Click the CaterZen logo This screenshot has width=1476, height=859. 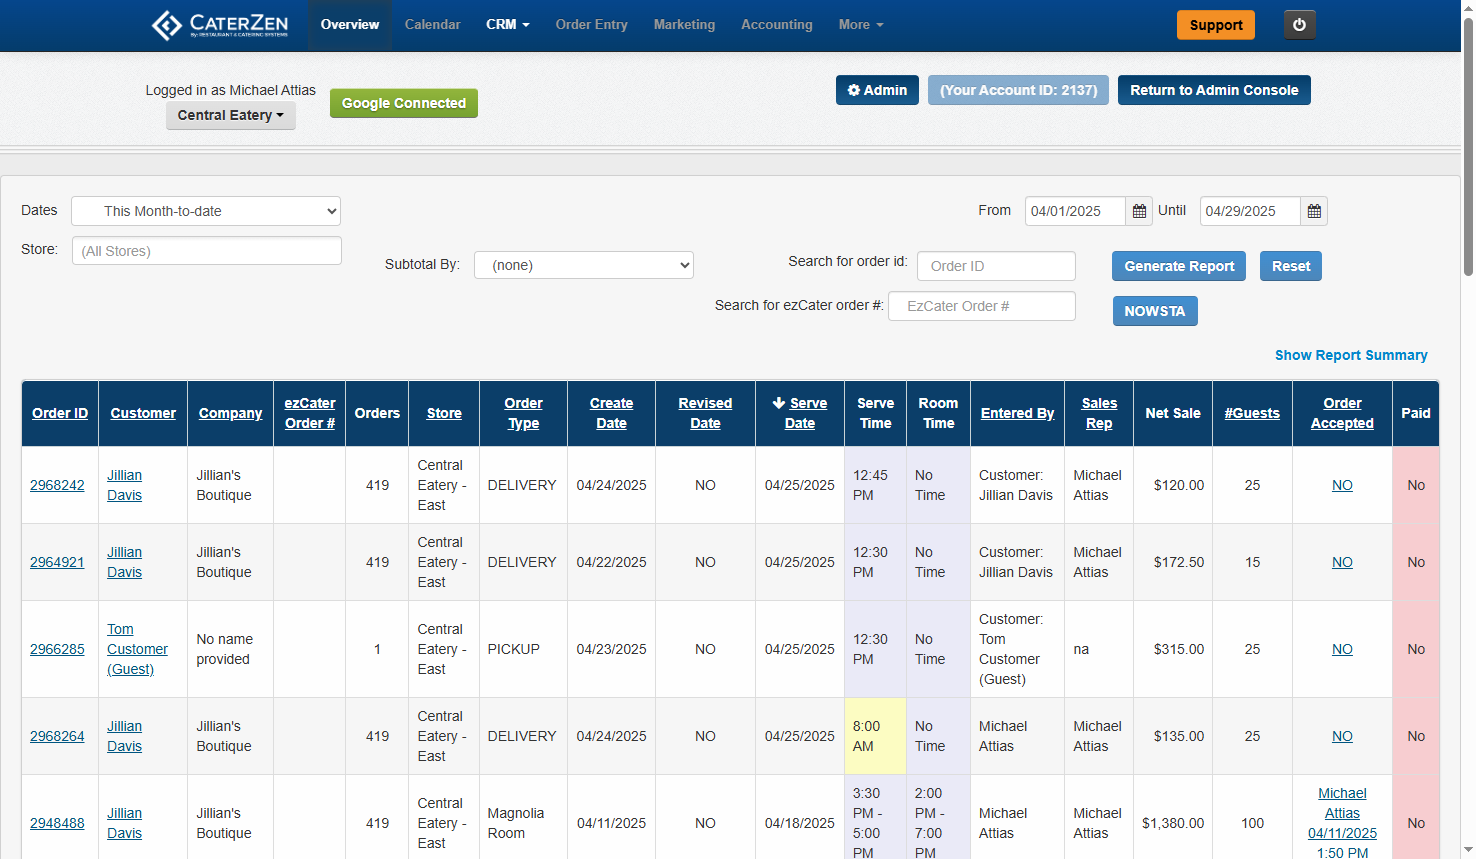tap(220, 25)
